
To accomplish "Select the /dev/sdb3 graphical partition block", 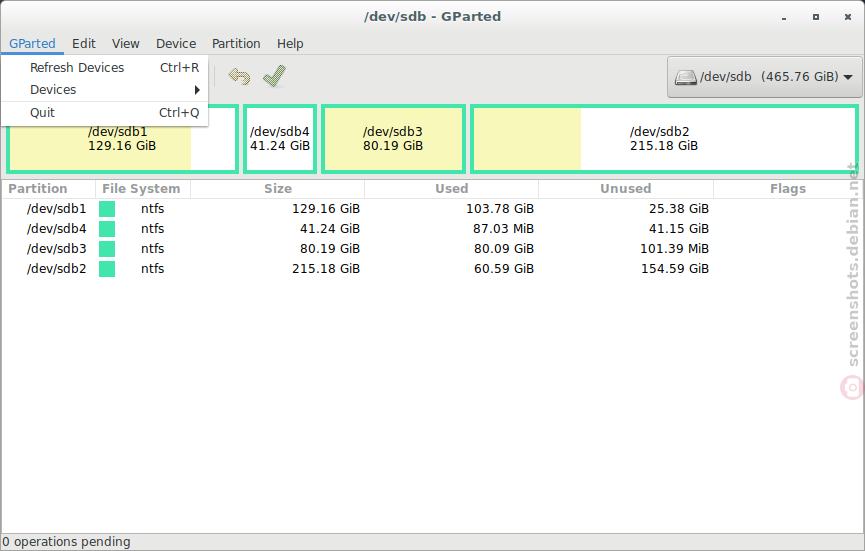I will coord(393,139).
